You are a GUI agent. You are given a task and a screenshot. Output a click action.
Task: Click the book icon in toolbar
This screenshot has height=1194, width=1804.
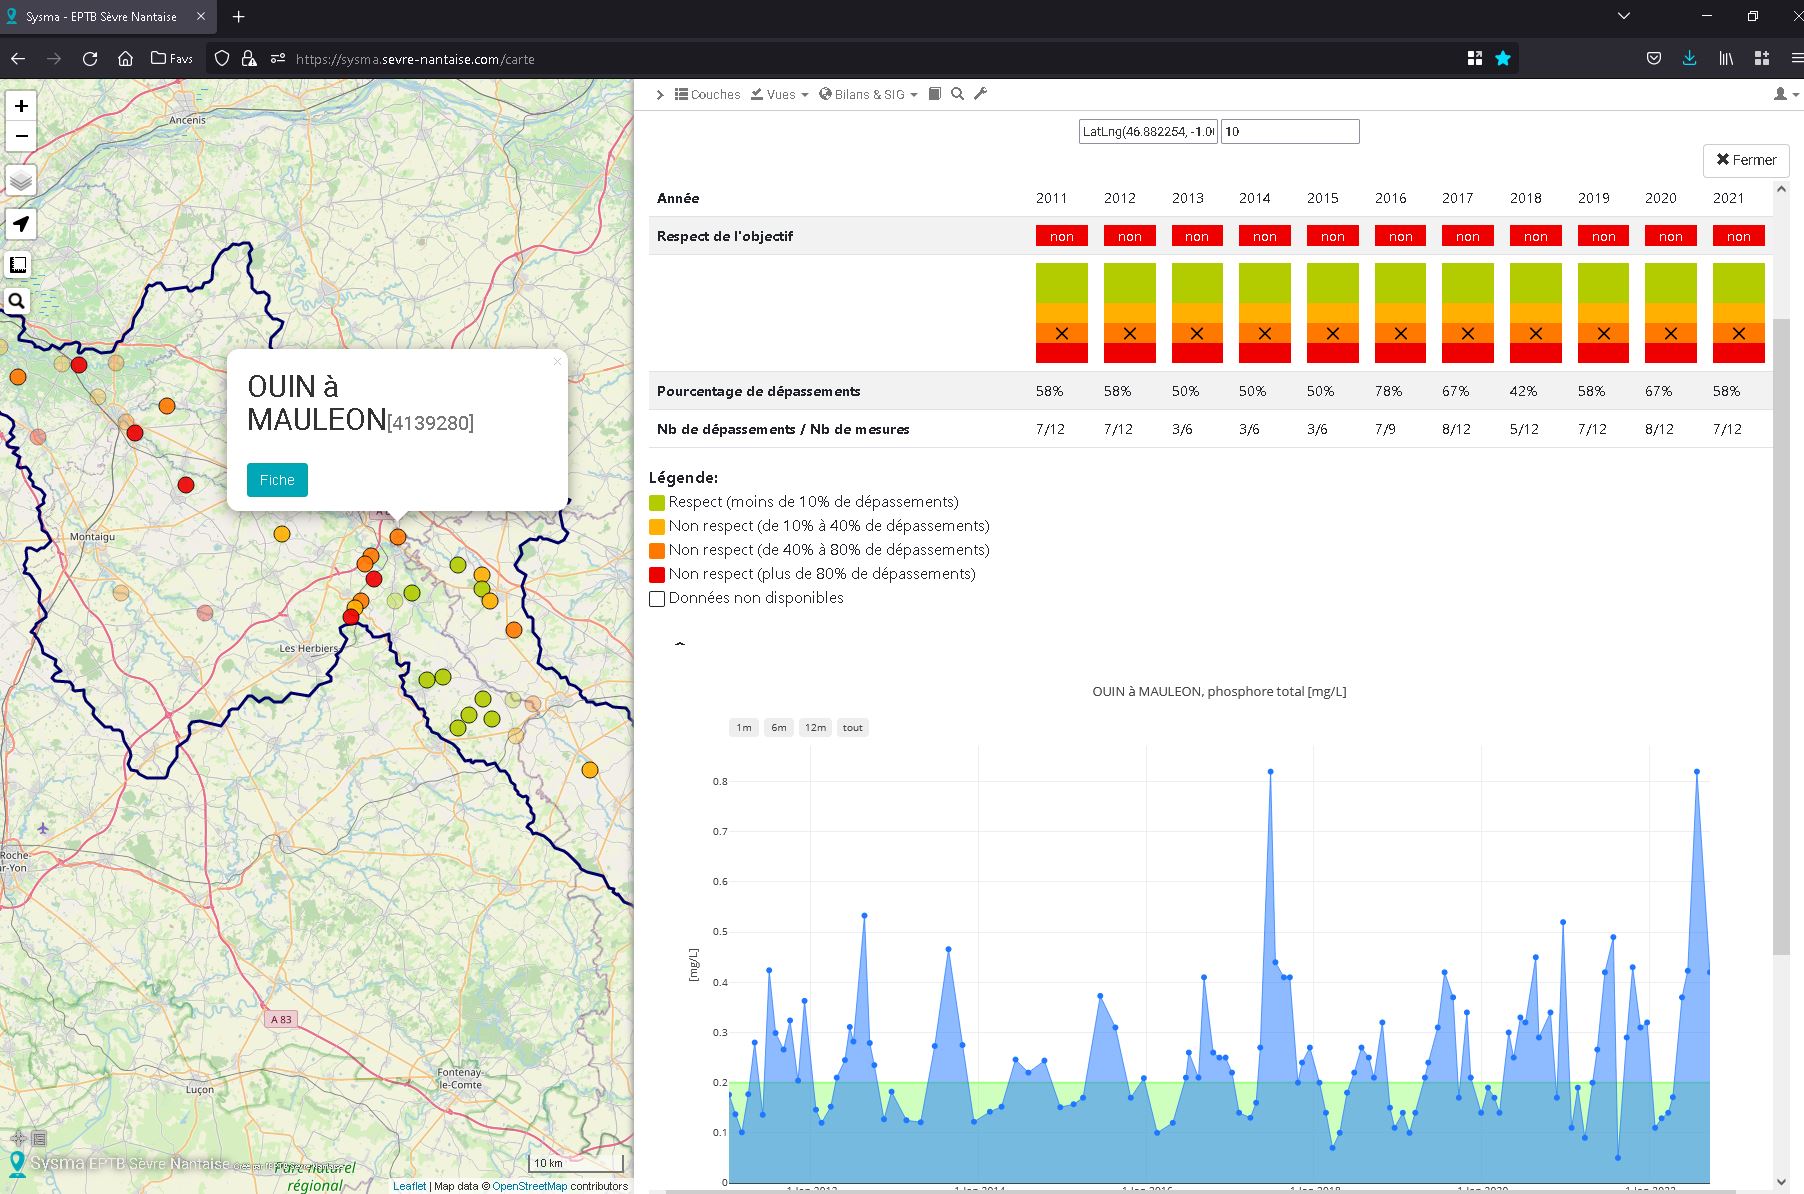(x=935, y=94)
